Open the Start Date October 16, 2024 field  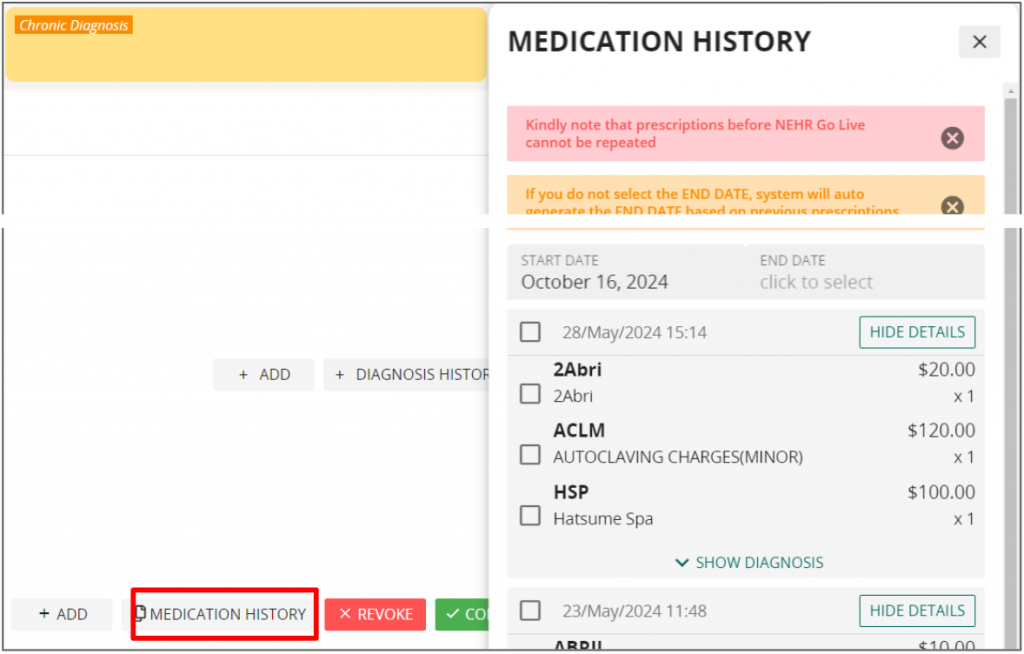coord(626,272)
